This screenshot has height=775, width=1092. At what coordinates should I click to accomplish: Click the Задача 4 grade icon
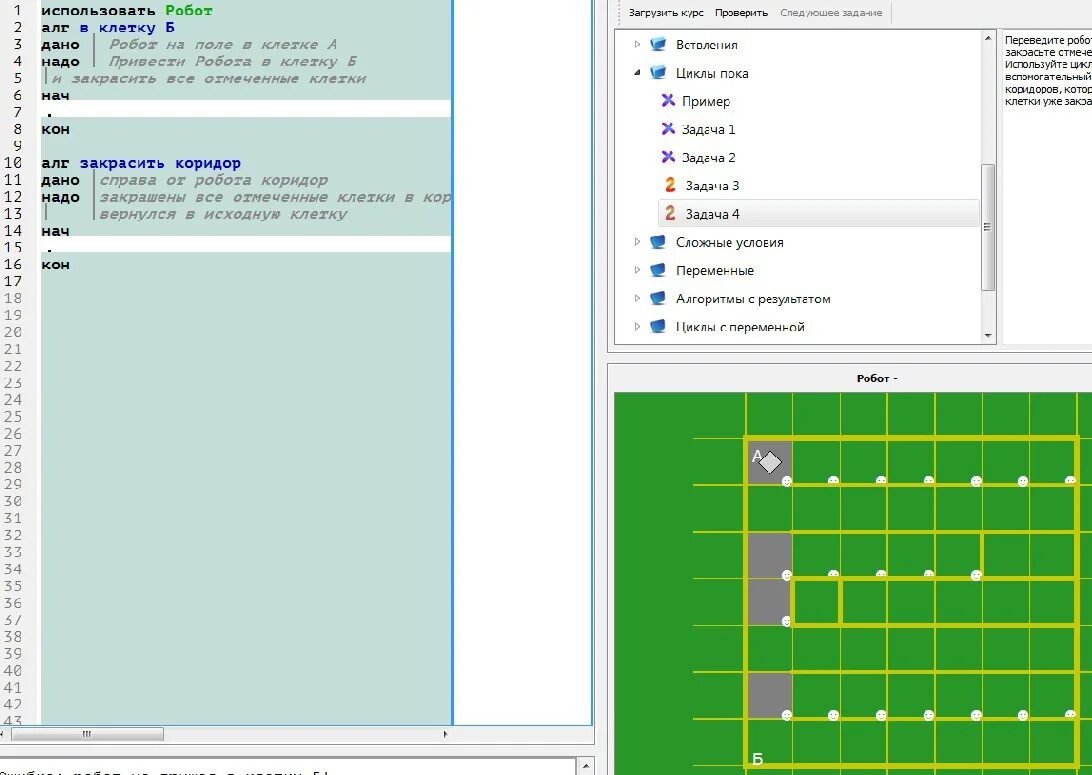point(670,214)
